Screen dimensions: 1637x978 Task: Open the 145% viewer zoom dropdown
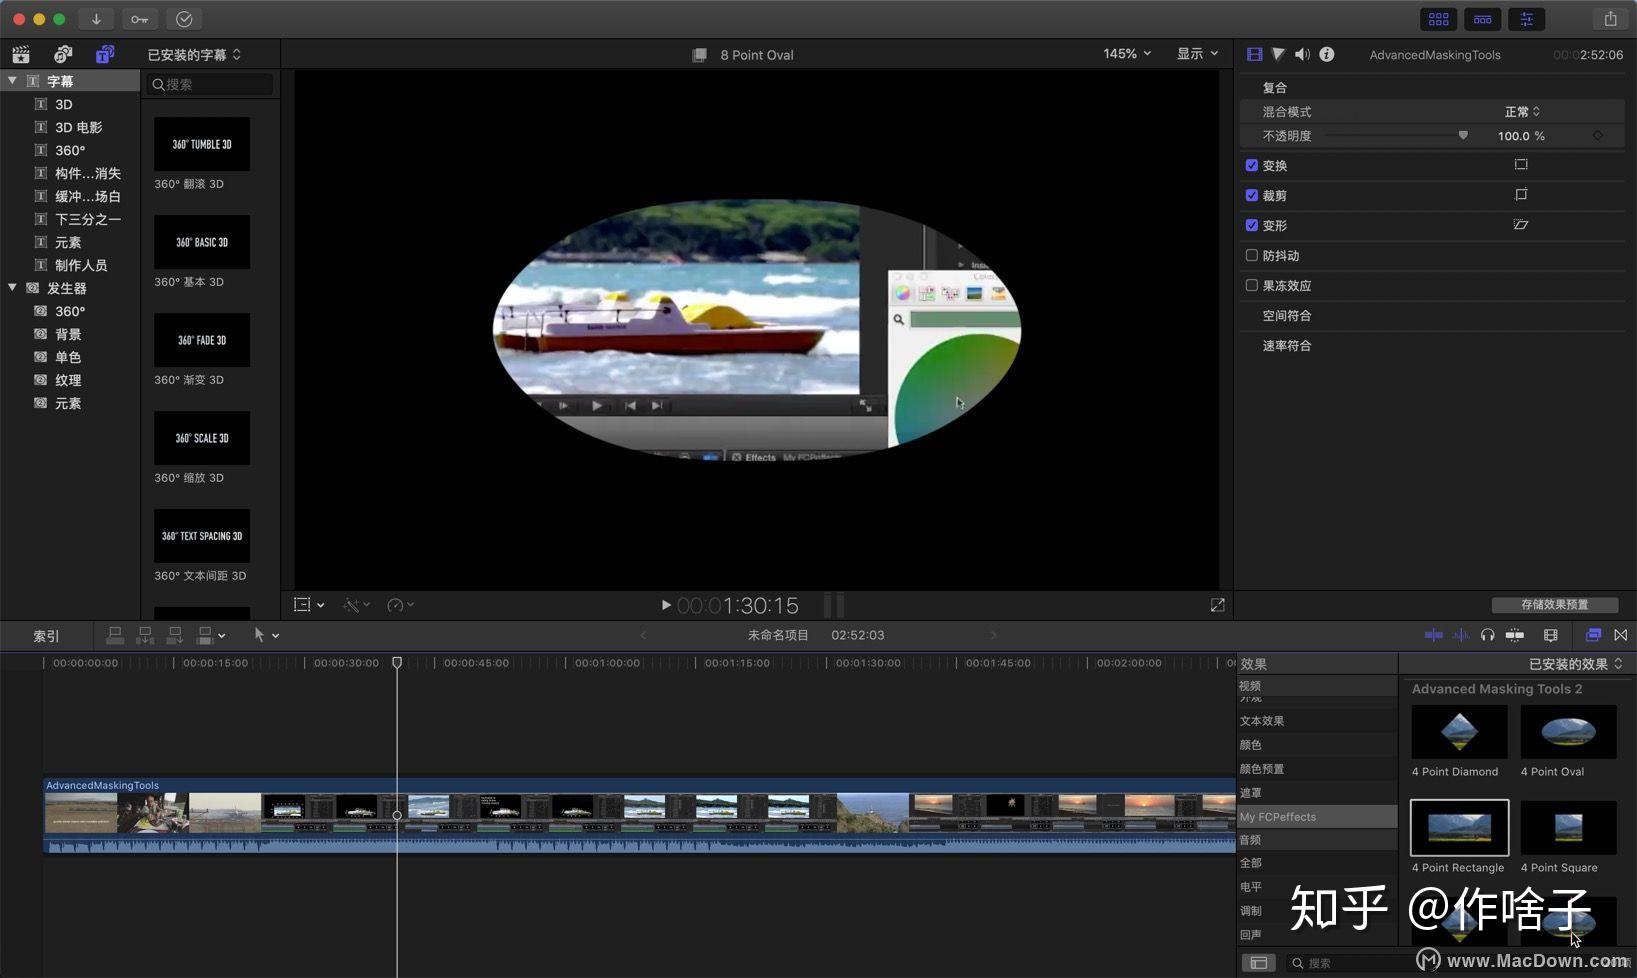click(1124, 54)
